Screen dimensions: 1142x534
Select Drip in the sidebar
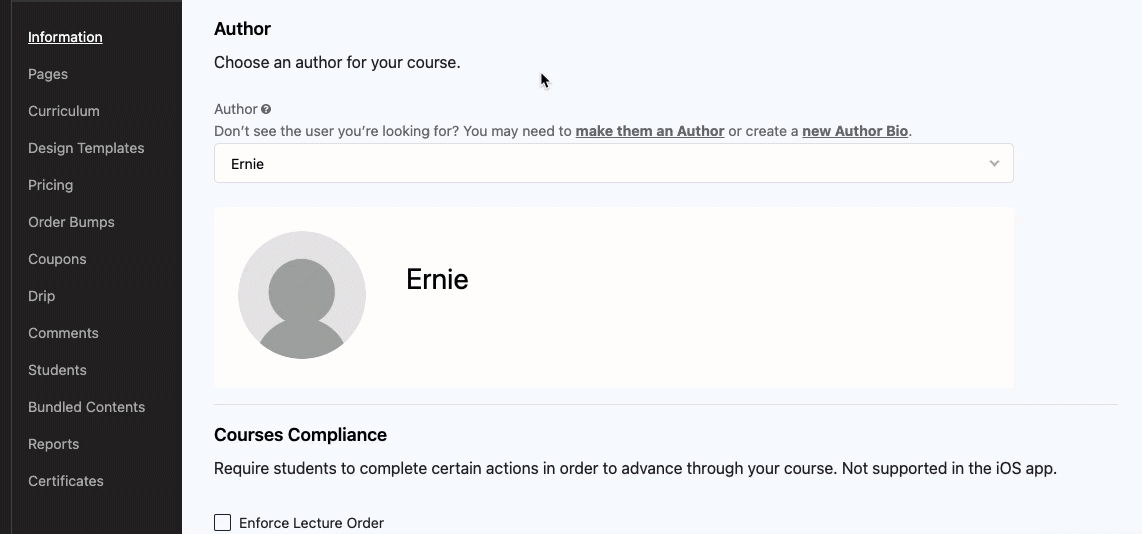[42, 297]
